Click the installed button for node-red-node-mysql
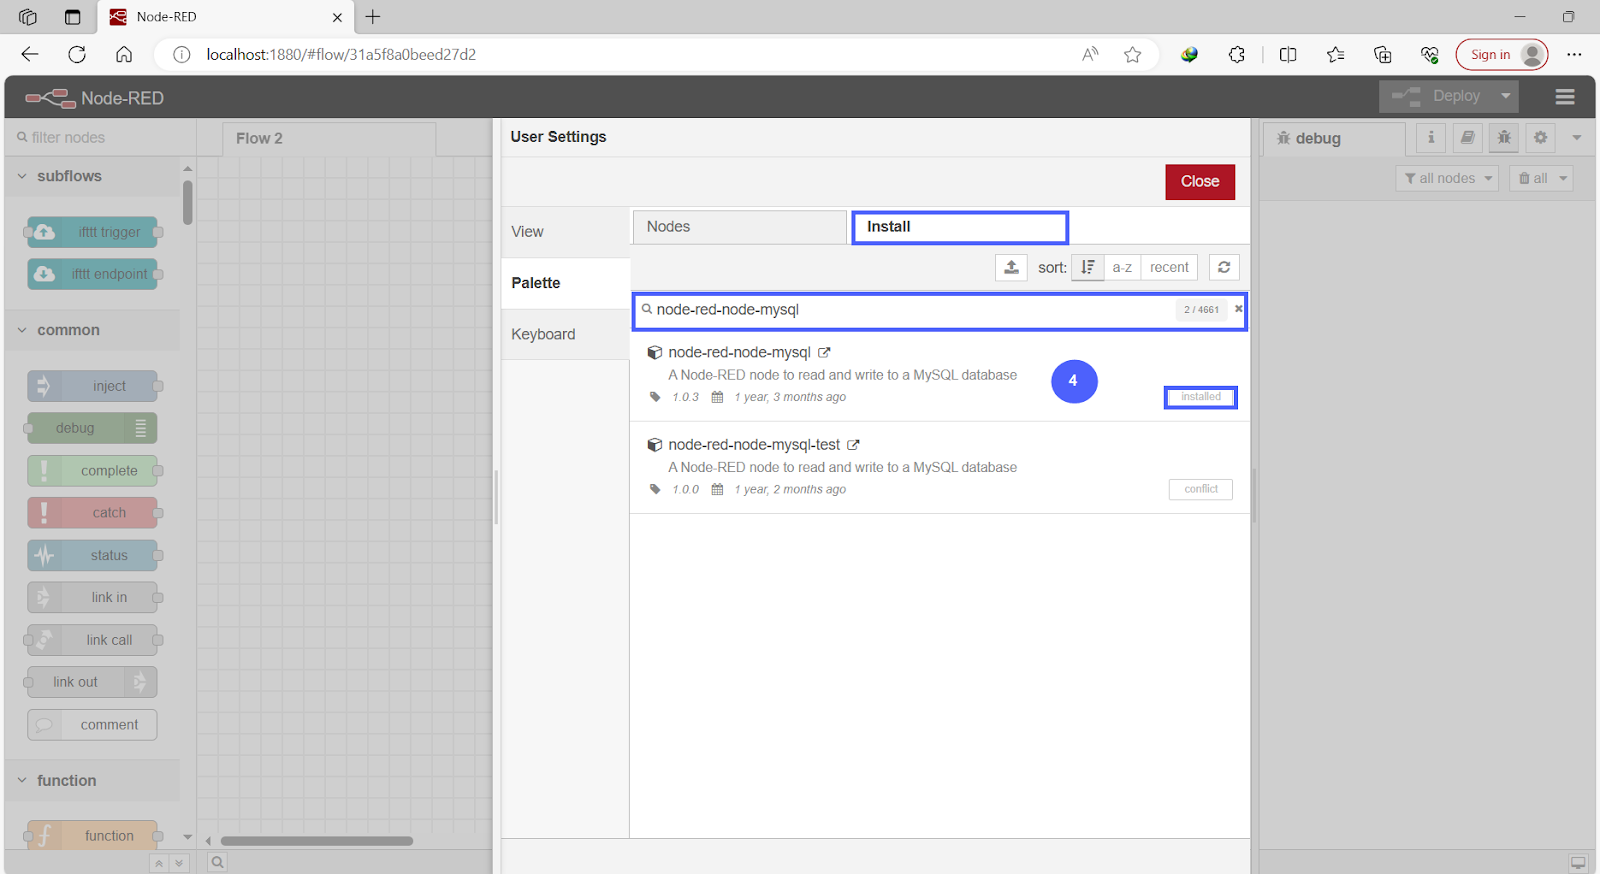 pyautogui.click(x=1200, y=397)
